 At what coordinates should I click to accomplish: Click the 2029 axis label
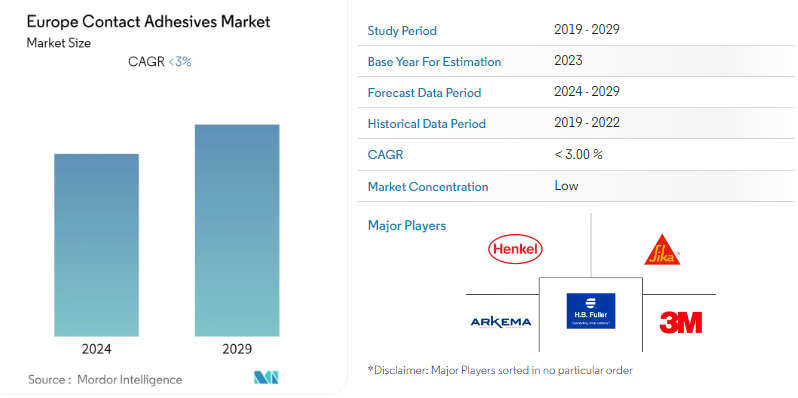click(x=237, y=349)
